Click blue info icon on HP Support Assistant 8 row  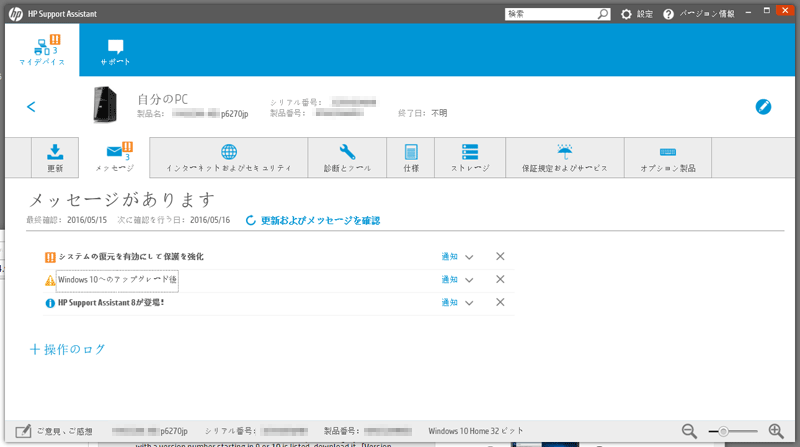[50, 303]
